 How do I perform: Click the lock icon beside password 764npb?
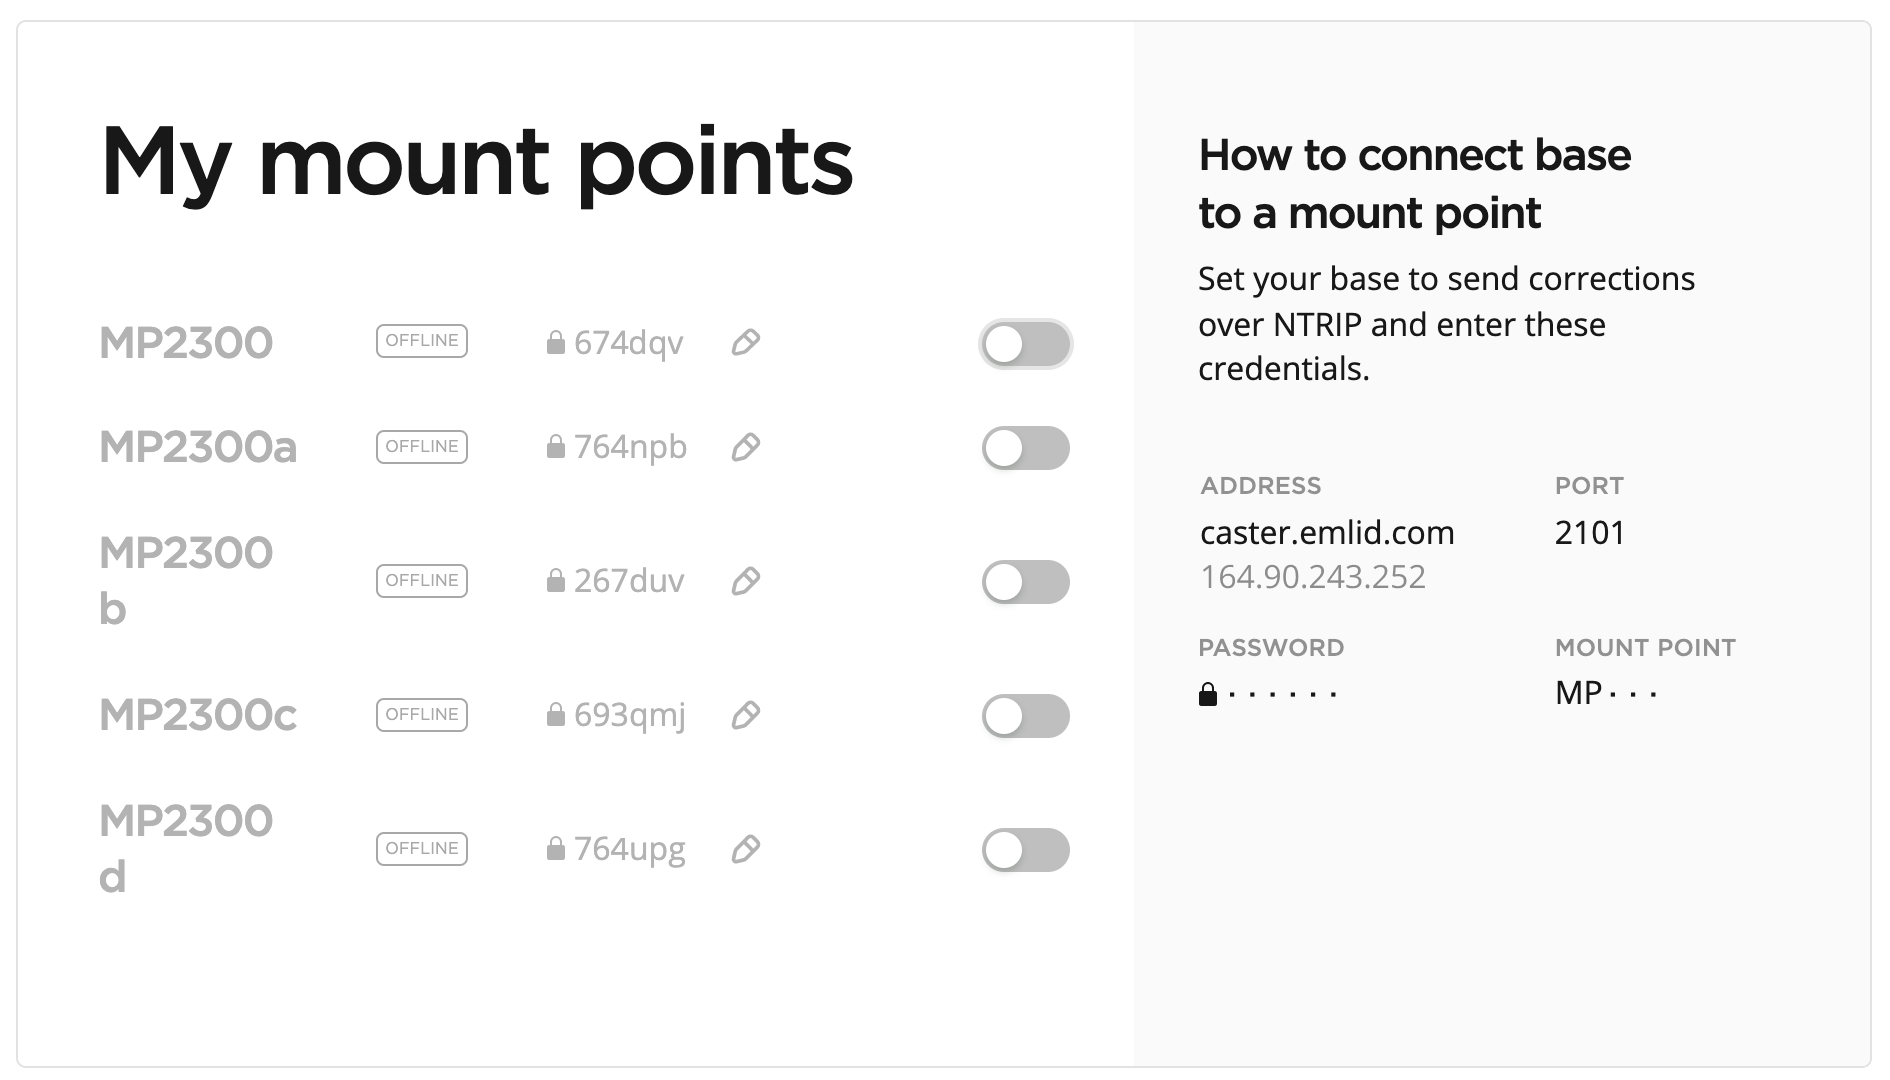(x=555, y=446)
